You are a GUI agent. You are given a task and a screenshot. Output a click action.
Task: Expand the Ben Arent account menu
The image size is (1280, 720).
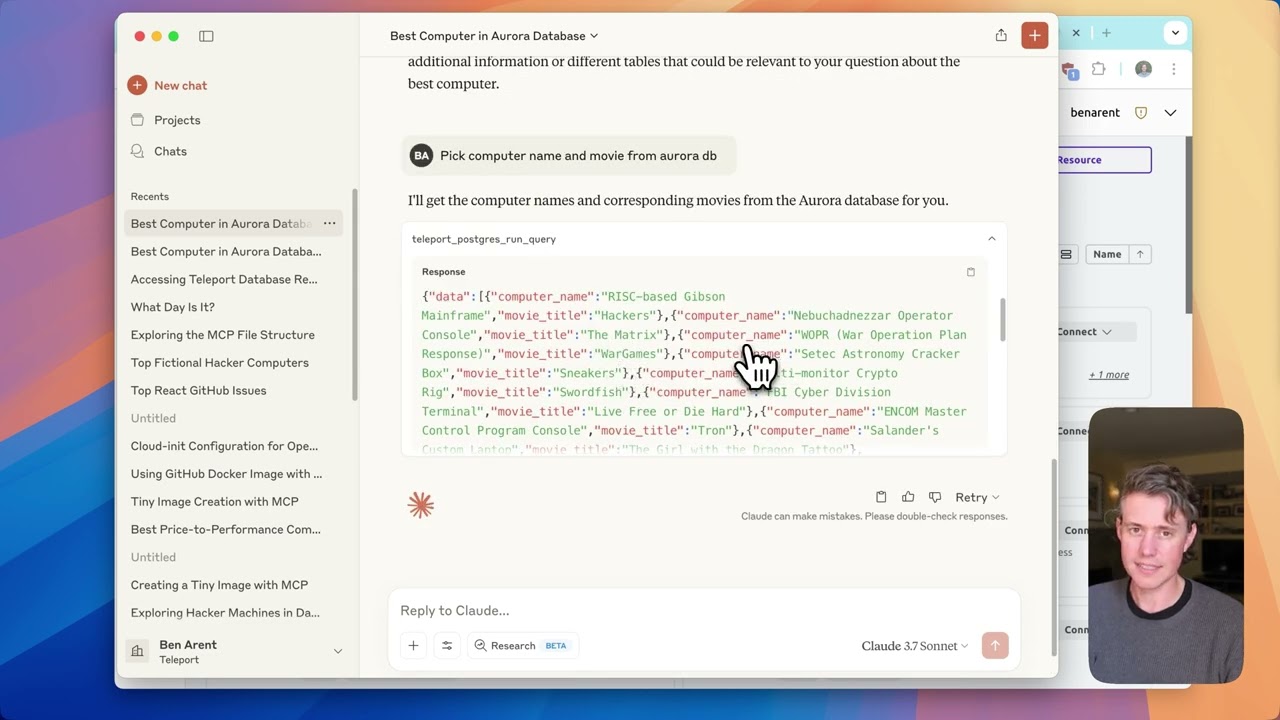coord(337,651)
